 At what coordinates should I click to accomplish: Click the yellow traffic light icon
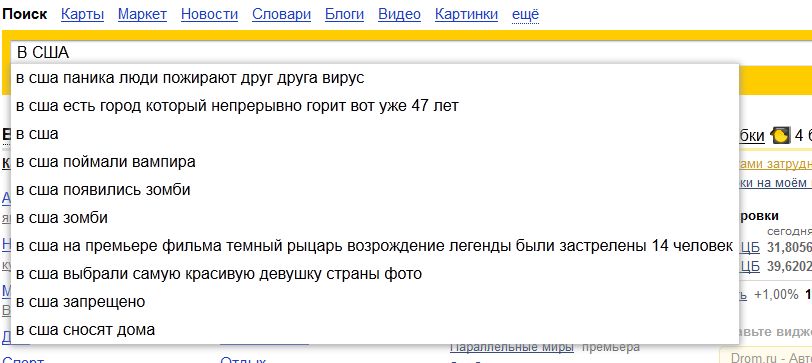780,136
